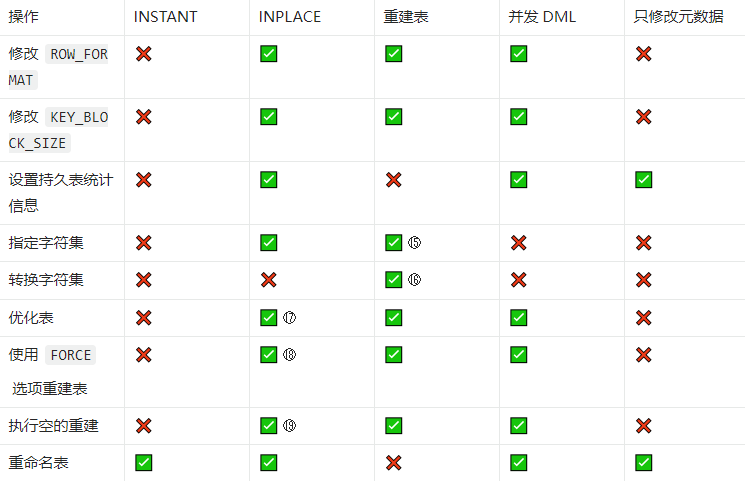Click the red cross under 并发 DML for 指定字符集
The width and height of the screenshot is (745, 481).
(518, 243)
